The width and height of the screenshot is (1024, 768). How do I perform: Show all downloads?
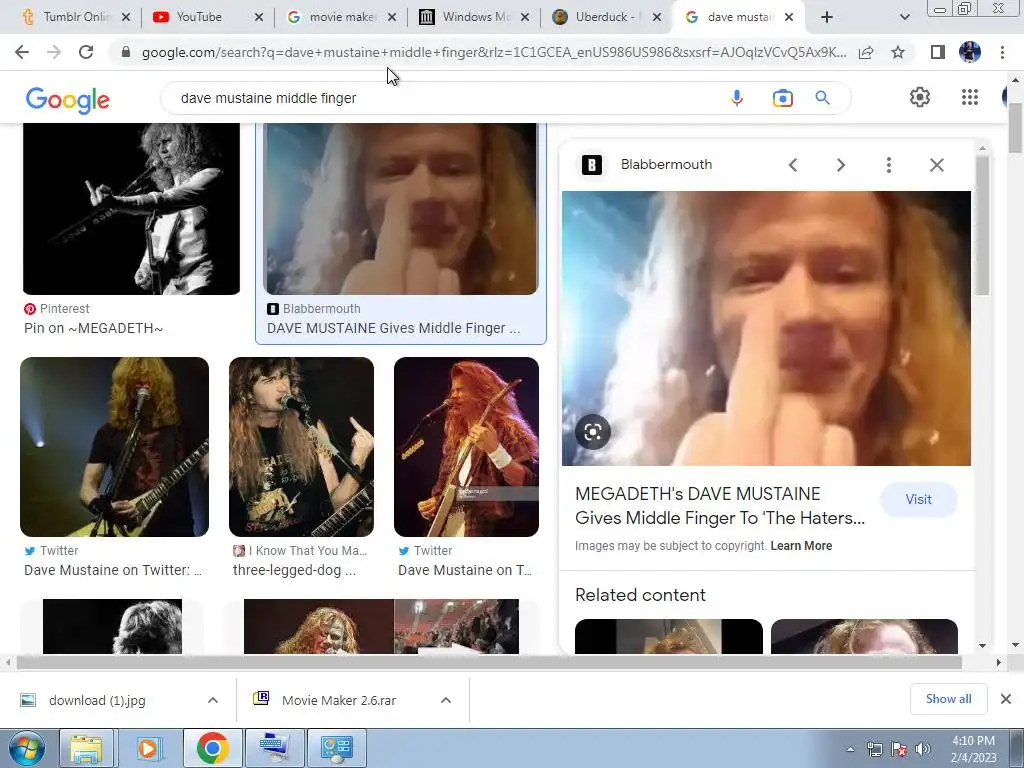tap(948, 699)
